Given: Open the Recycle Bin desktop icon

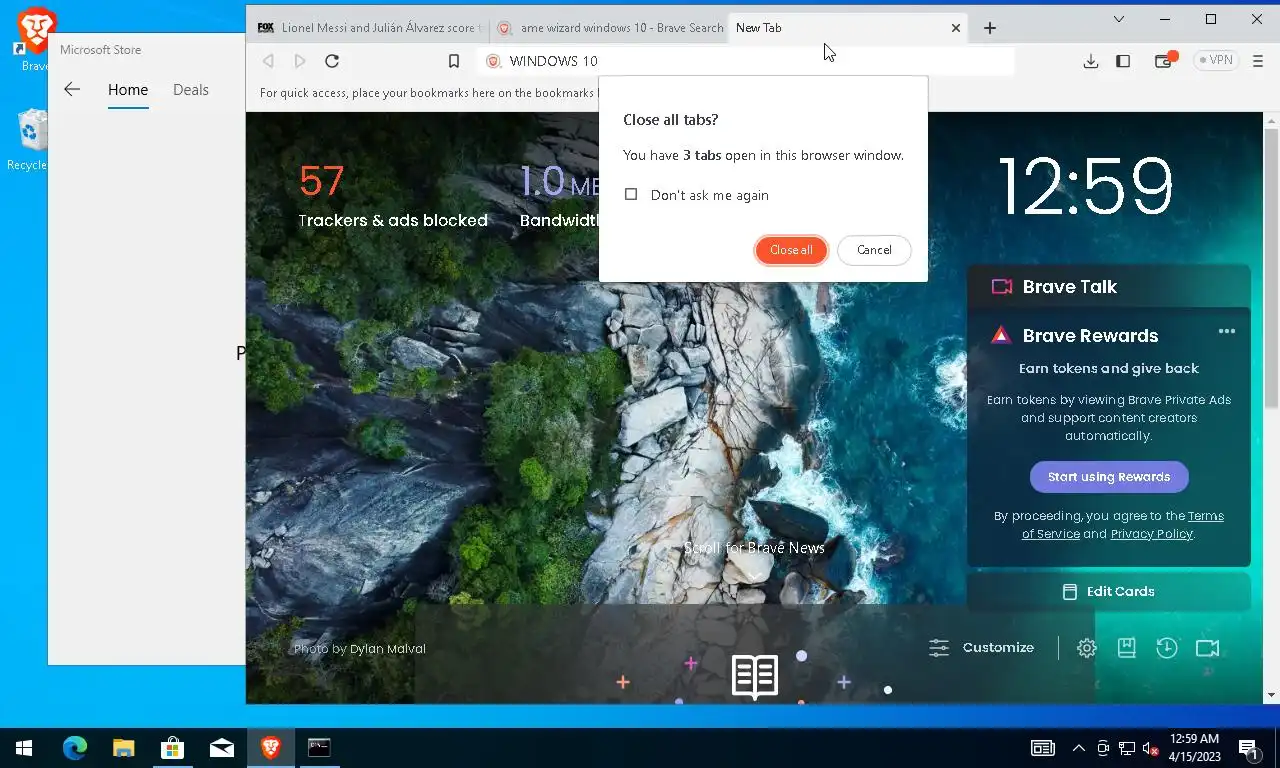Looking at the screenshot, I should point(30,140).
